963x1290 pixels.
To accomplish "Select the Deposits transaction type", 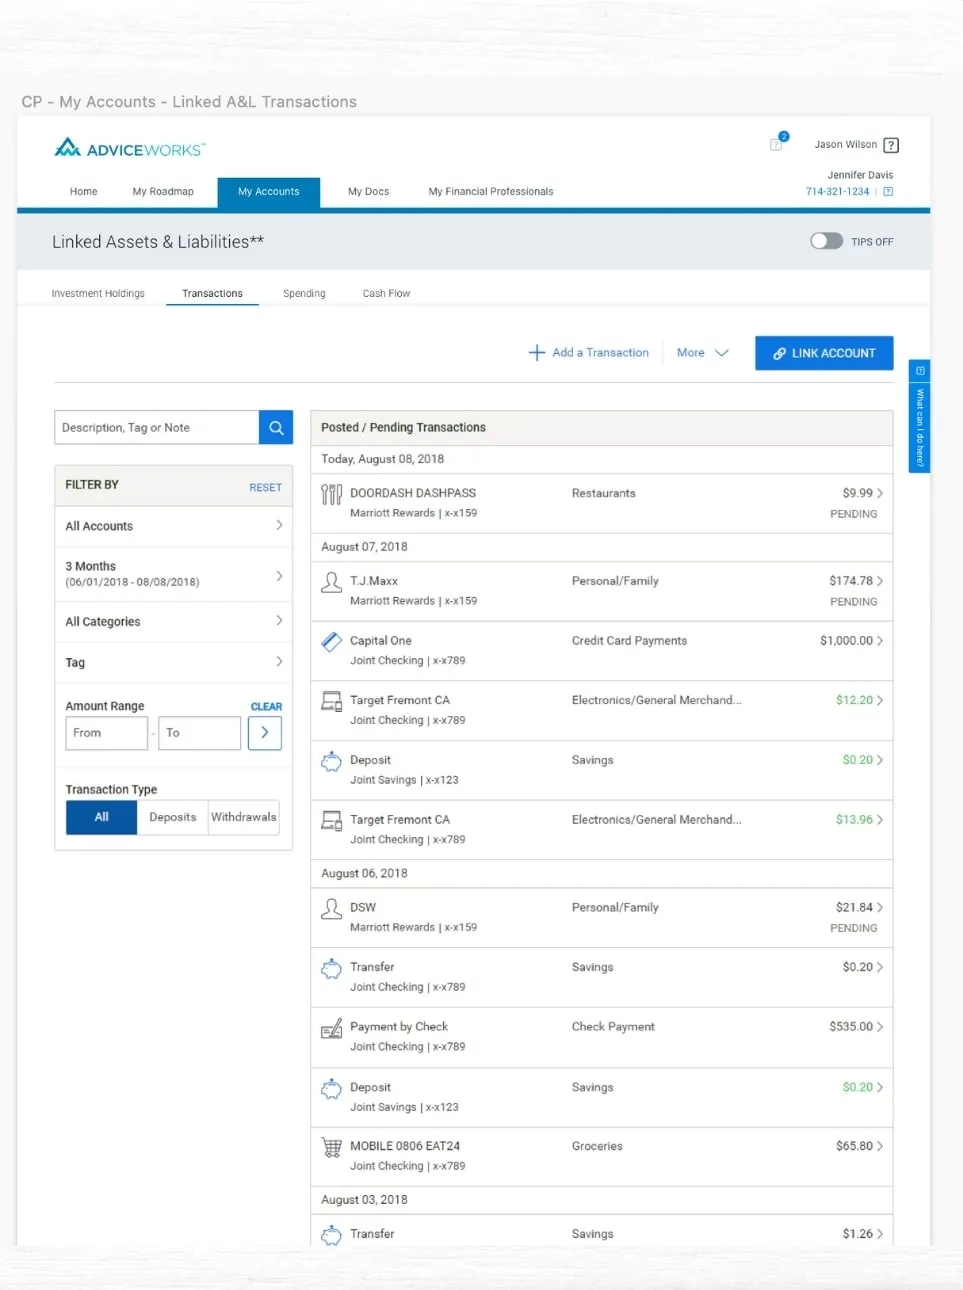I will [173, 817].
